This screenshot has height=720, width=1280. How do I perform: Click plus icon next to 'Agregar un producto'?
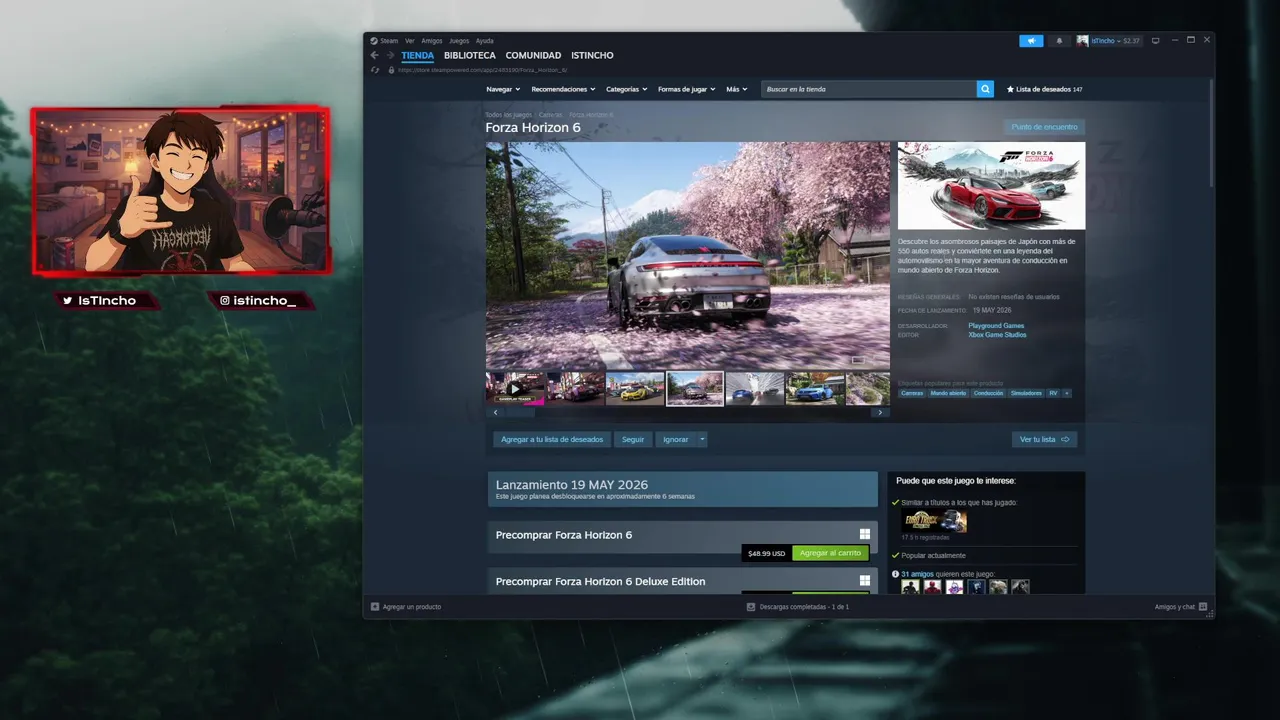click(x=375, y=606)
